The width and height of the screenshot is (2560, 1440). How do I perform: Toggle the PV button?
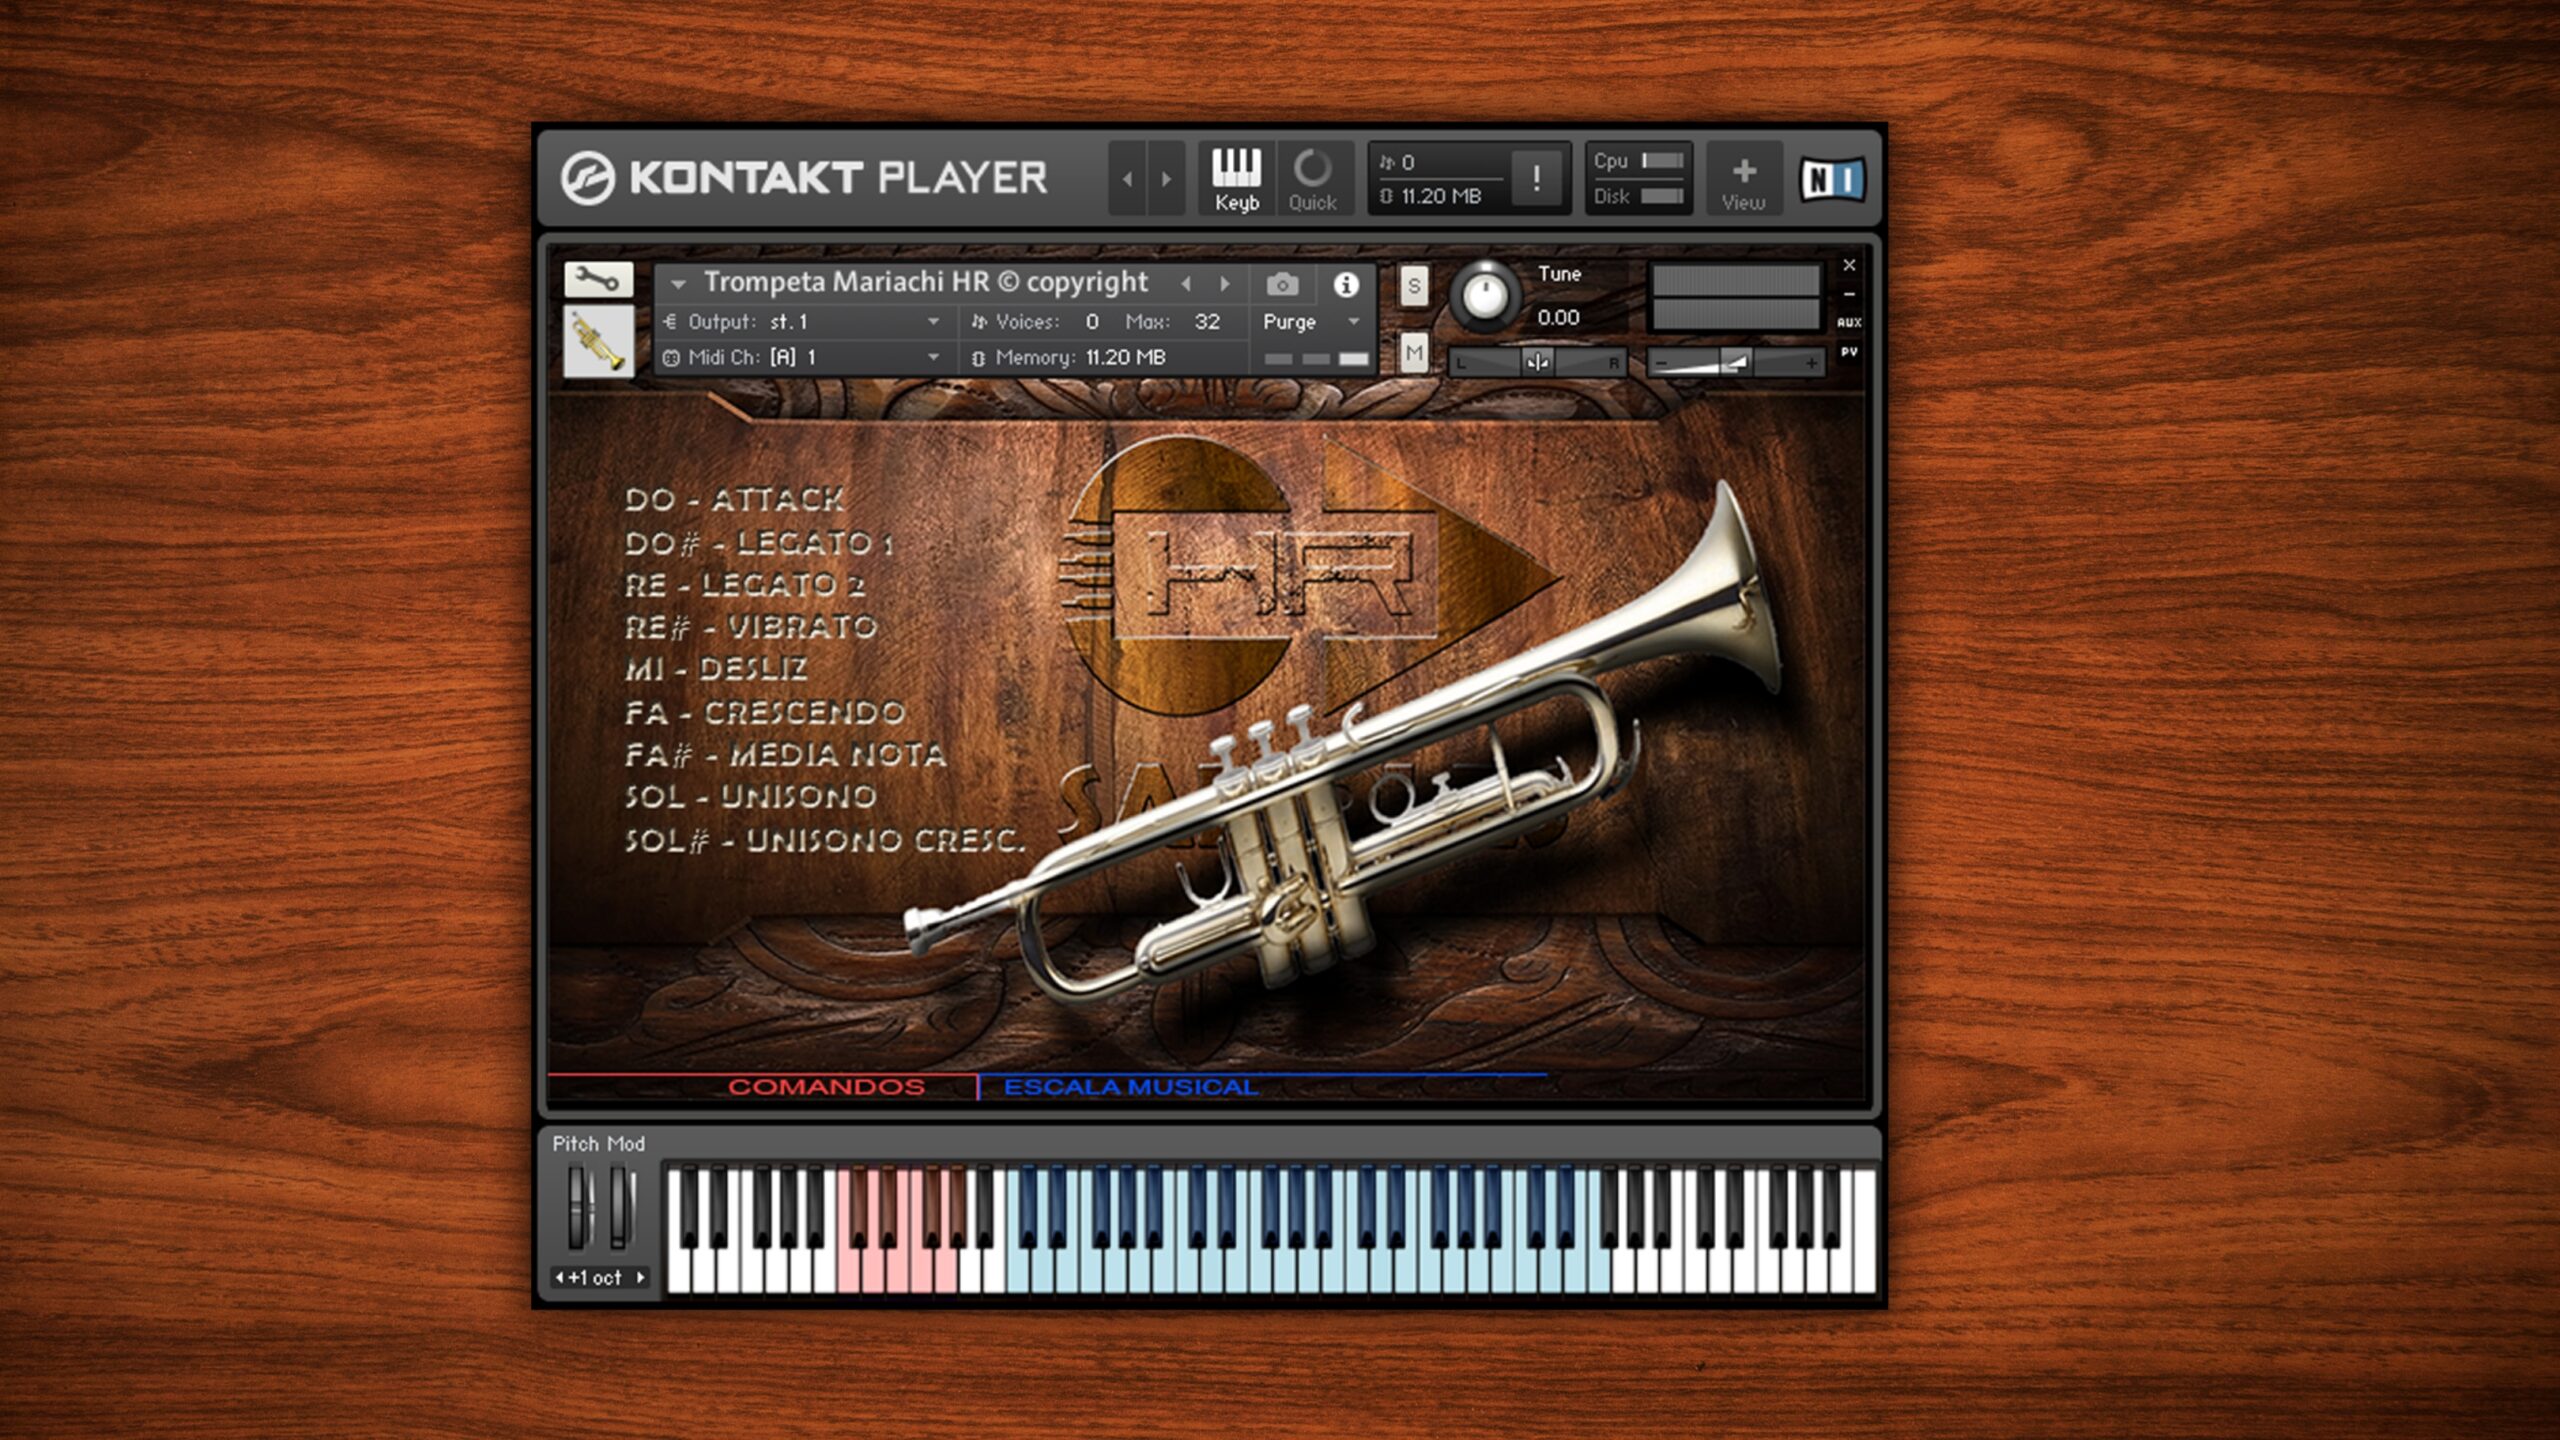1849,352
